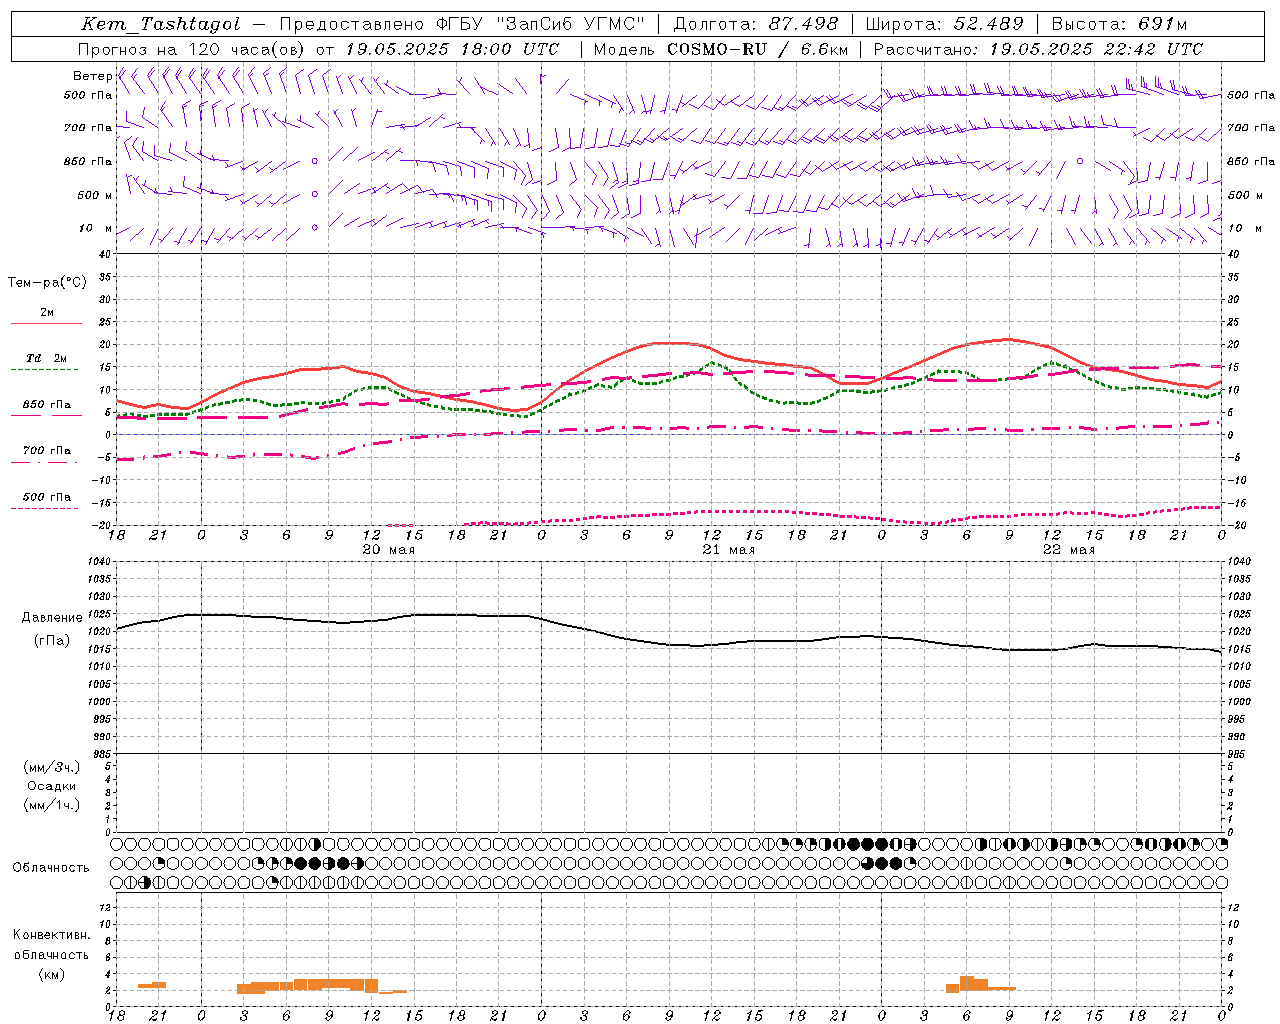
Task: Click the 'Высота: 691м' header field
Action: click(1119, 24)
